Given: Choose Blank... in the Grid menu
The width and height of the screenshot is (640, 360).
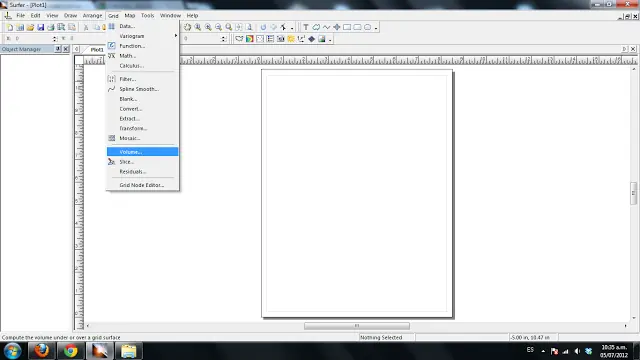Looking at the screenshot, I should click(142, 99).
